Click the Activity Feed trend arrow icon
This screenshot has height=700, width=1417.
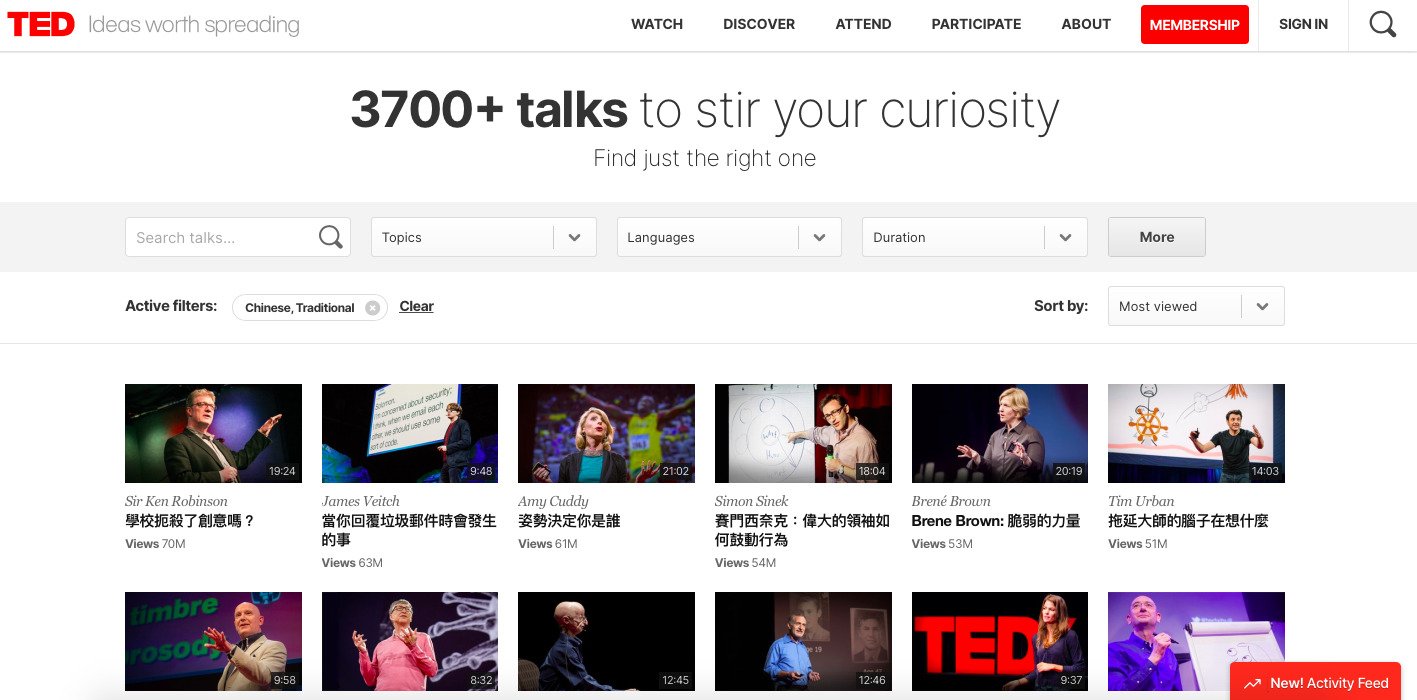pyautogui.click(x=1252, y=684)
